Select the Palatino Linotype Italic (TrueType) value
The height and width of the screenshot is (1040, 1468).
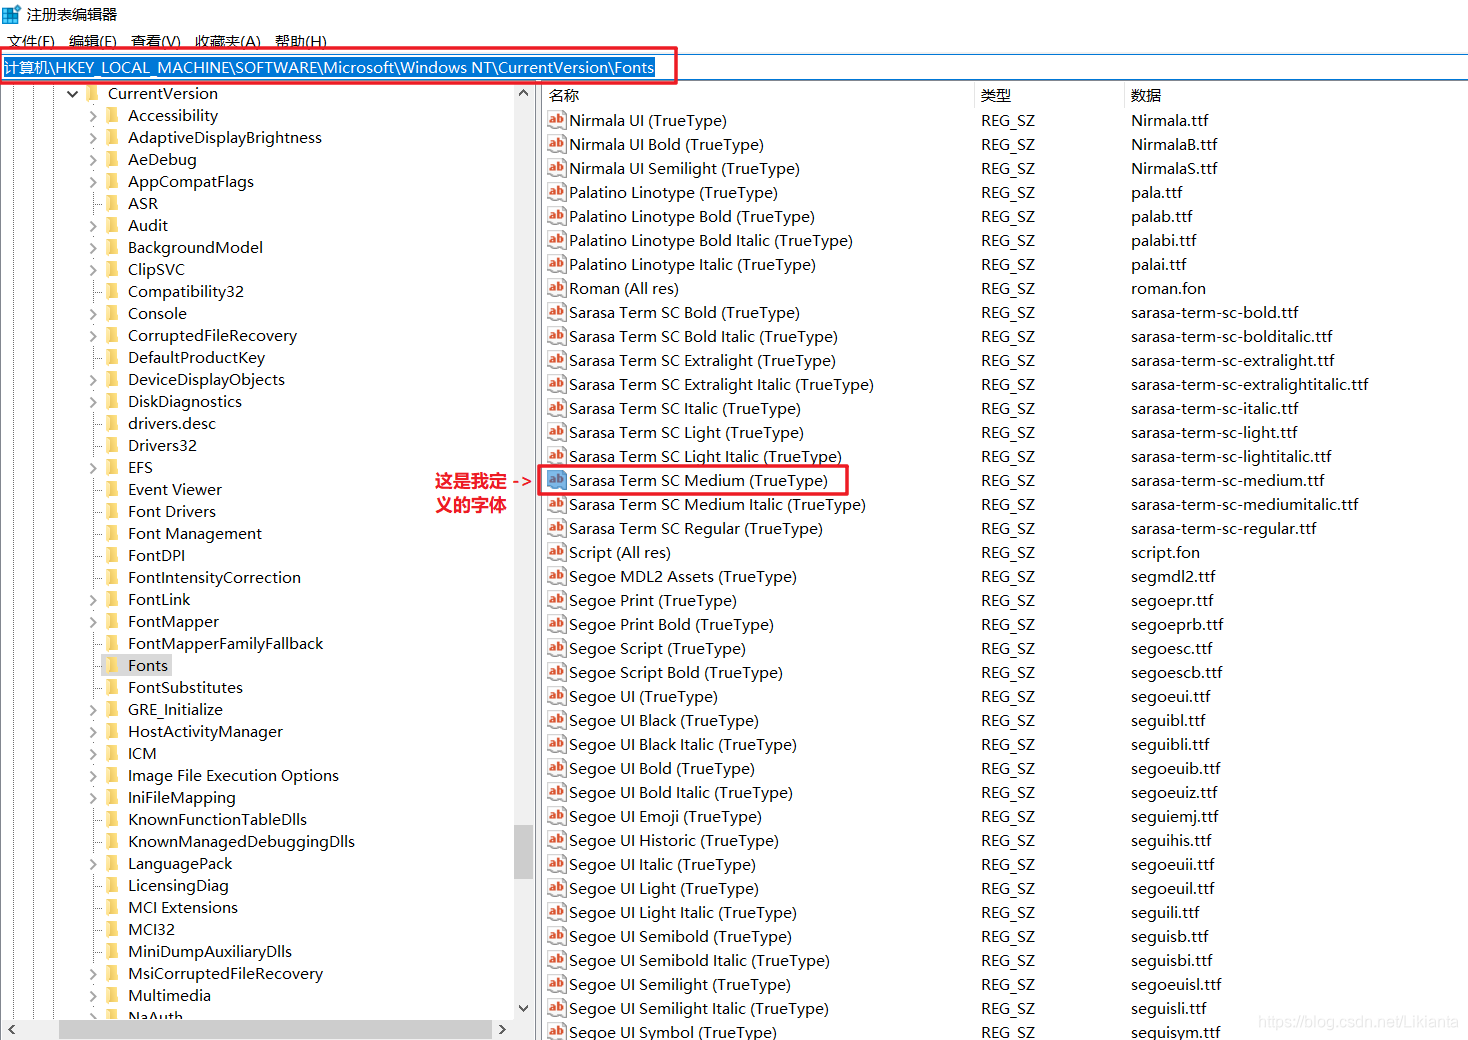click(692, 264)
